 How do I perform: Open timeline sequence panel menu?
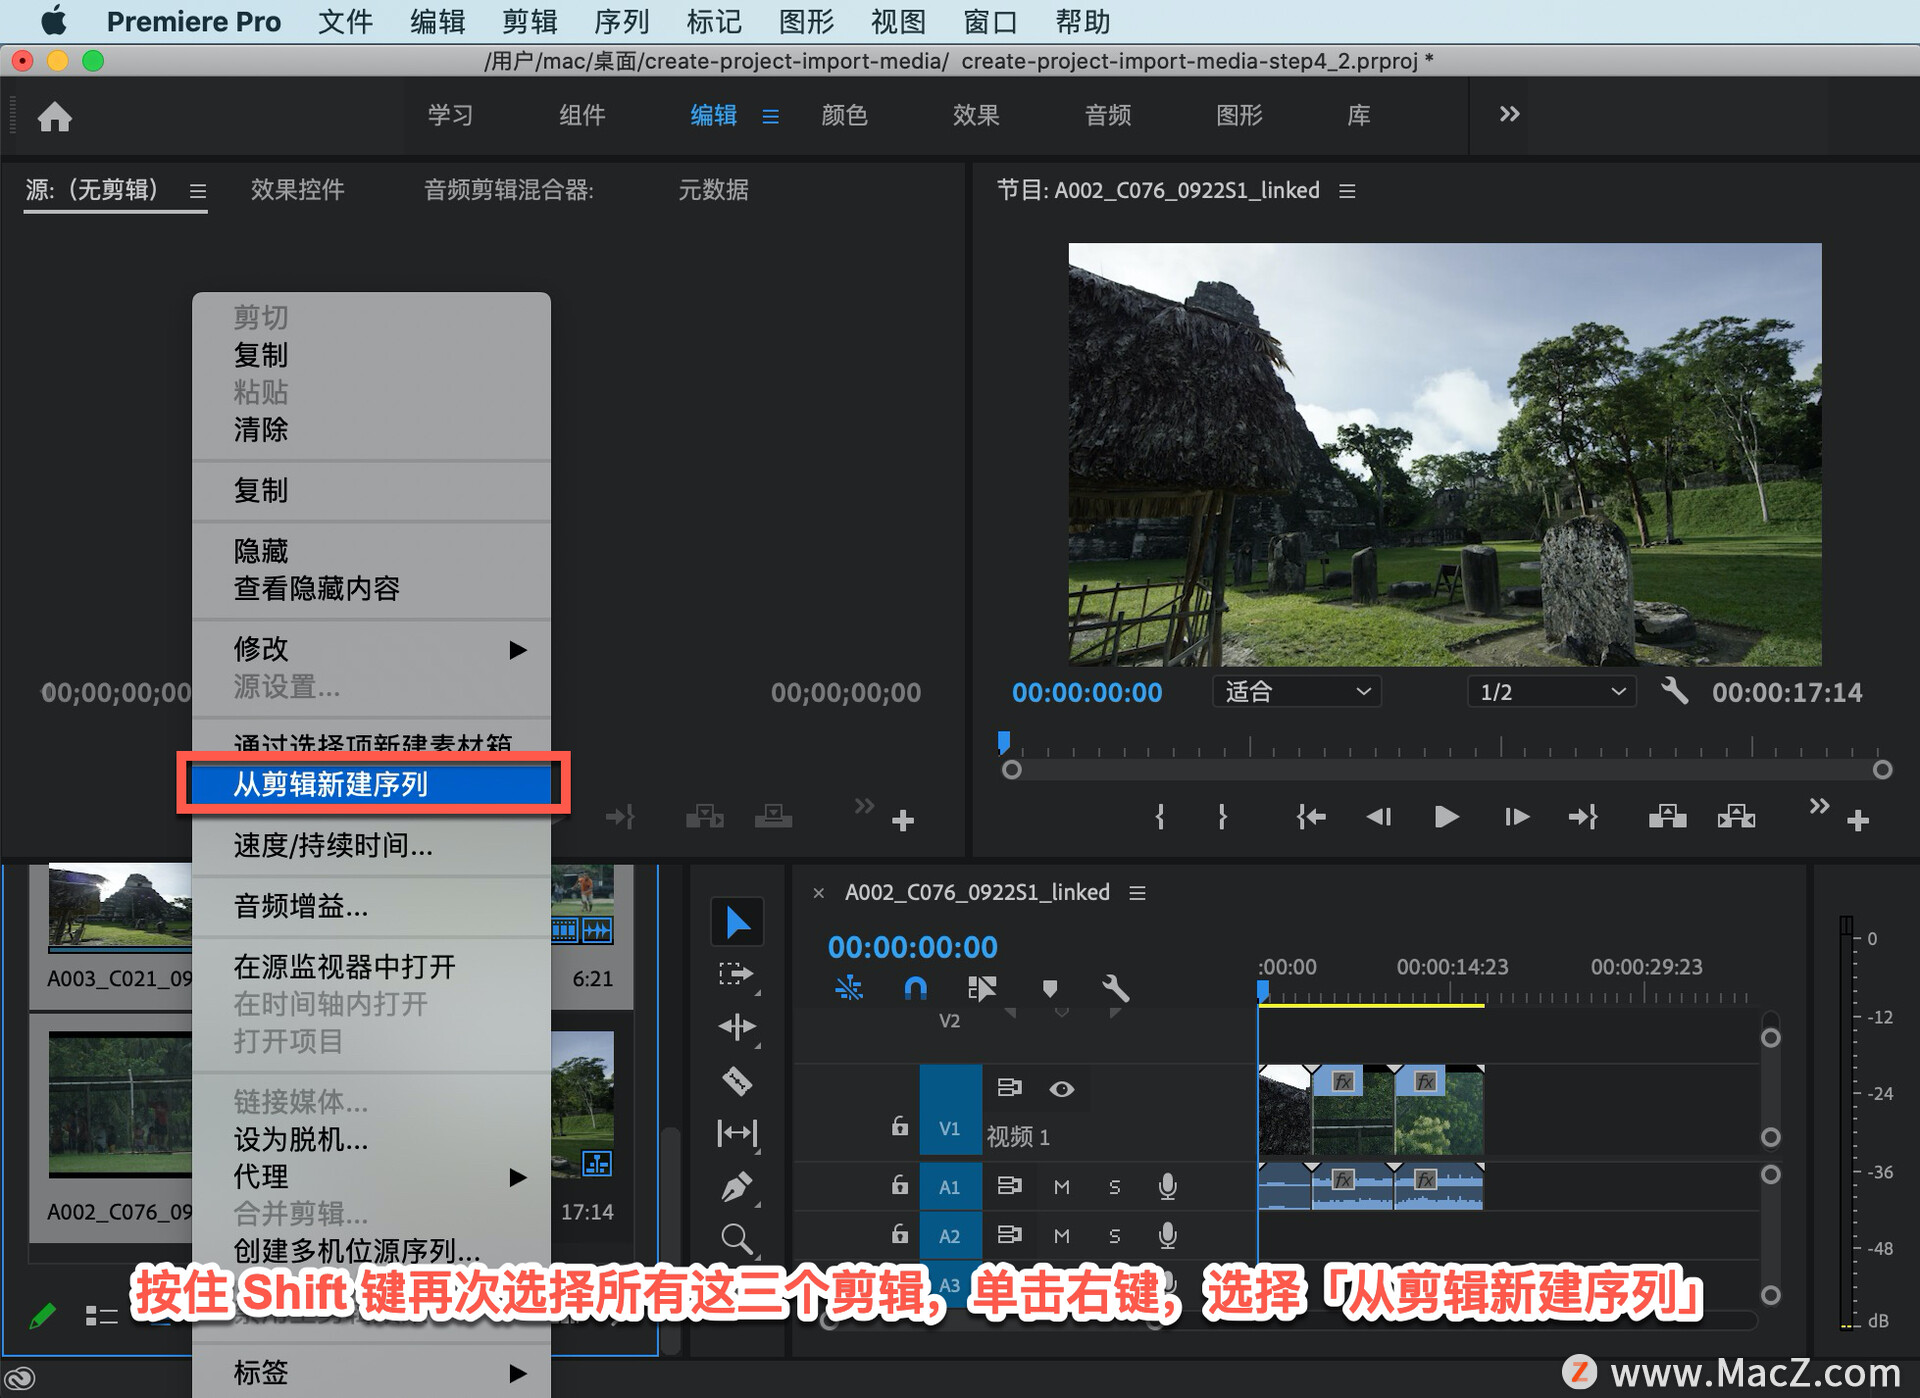pos(1137,892)
